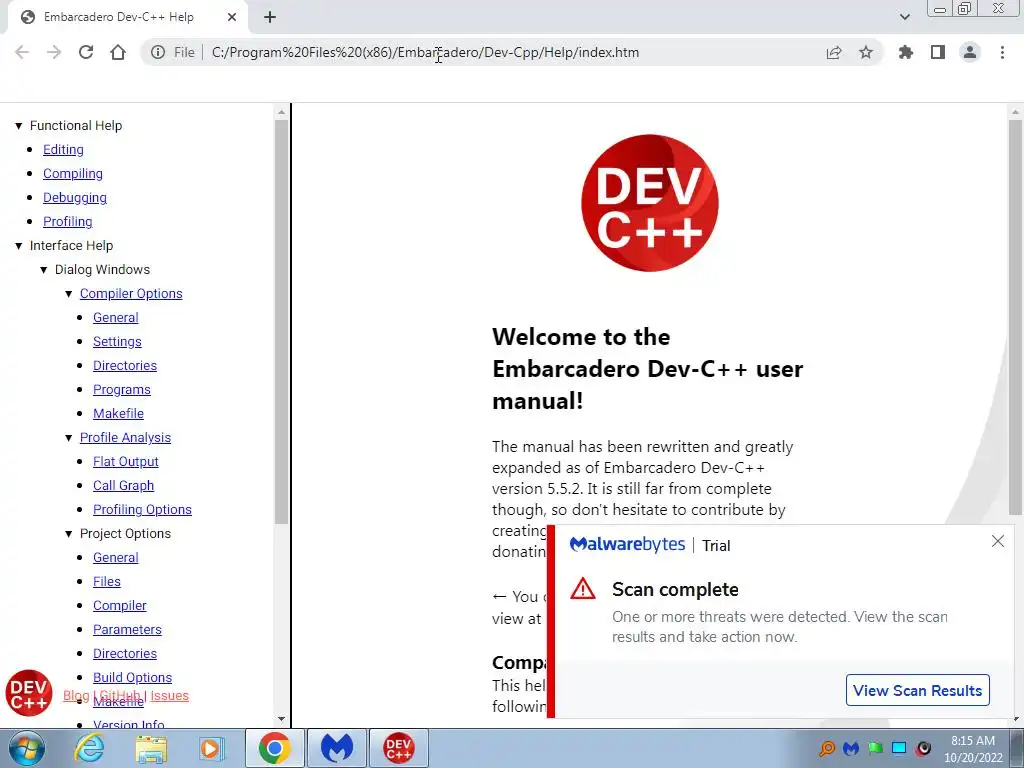Open the Debugging help link
The height and width of the screenshot is (768, 1024).
75,197
